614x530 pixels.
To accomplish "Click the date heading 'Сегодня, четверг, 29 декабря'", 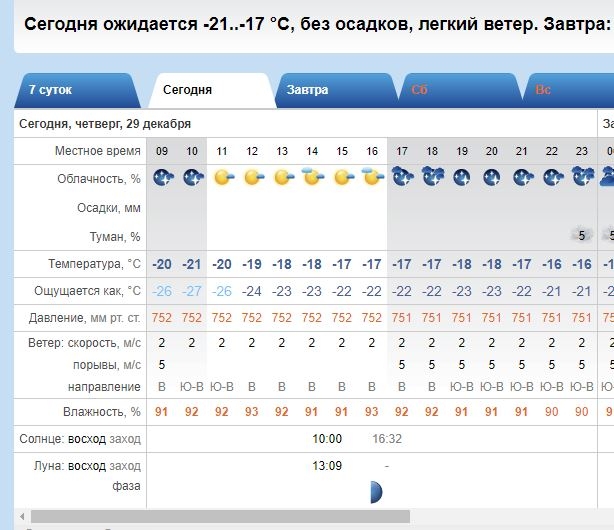I will [105, 124].
